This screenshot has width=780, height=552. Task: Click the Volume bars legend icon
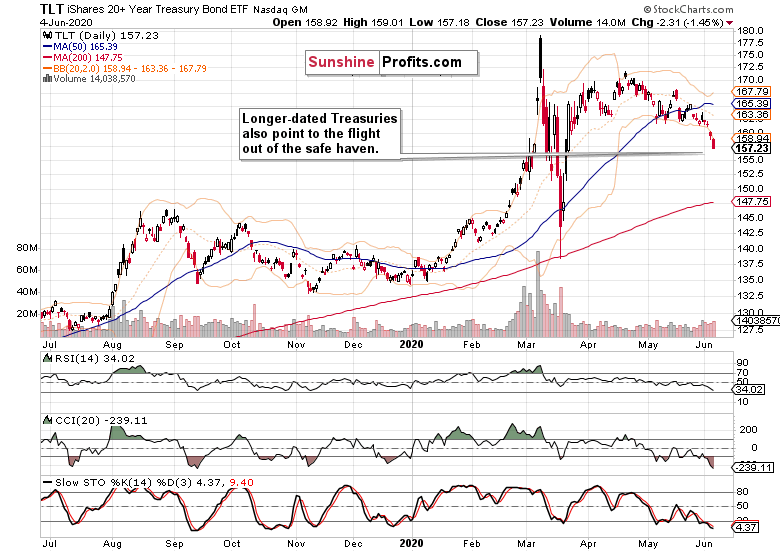pos(48,79)
